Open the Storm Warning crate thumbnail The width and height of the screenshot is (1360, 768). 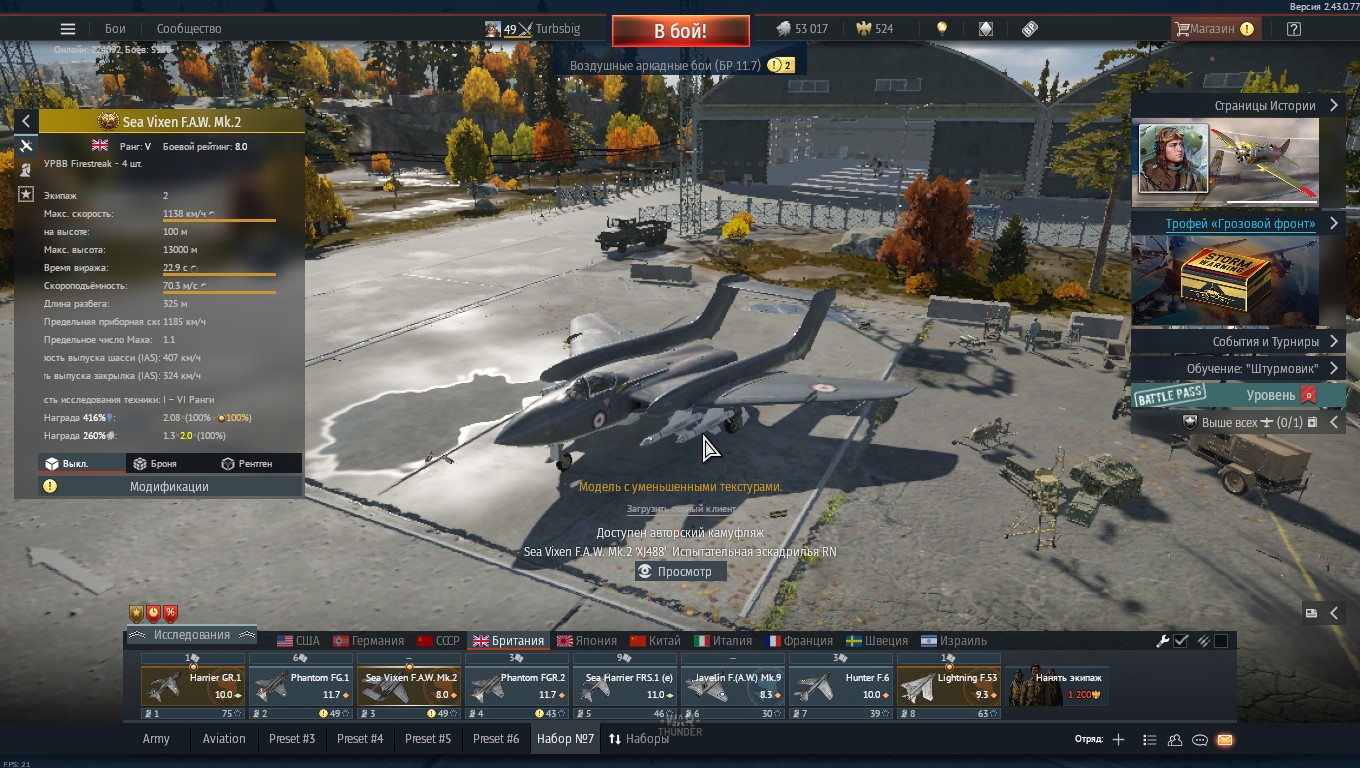(1225, 281)
